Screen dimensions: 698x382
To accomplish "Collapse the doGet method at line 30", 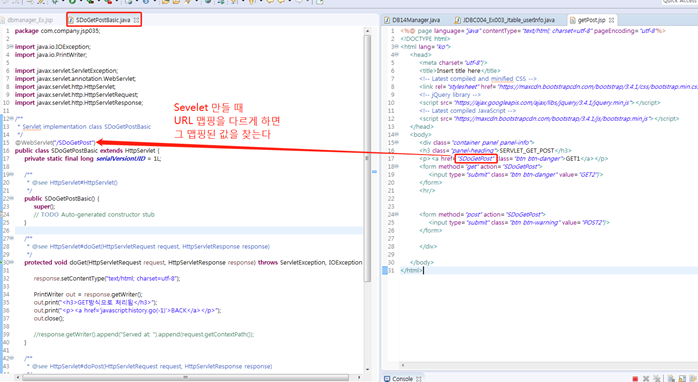I will (11, 263).
